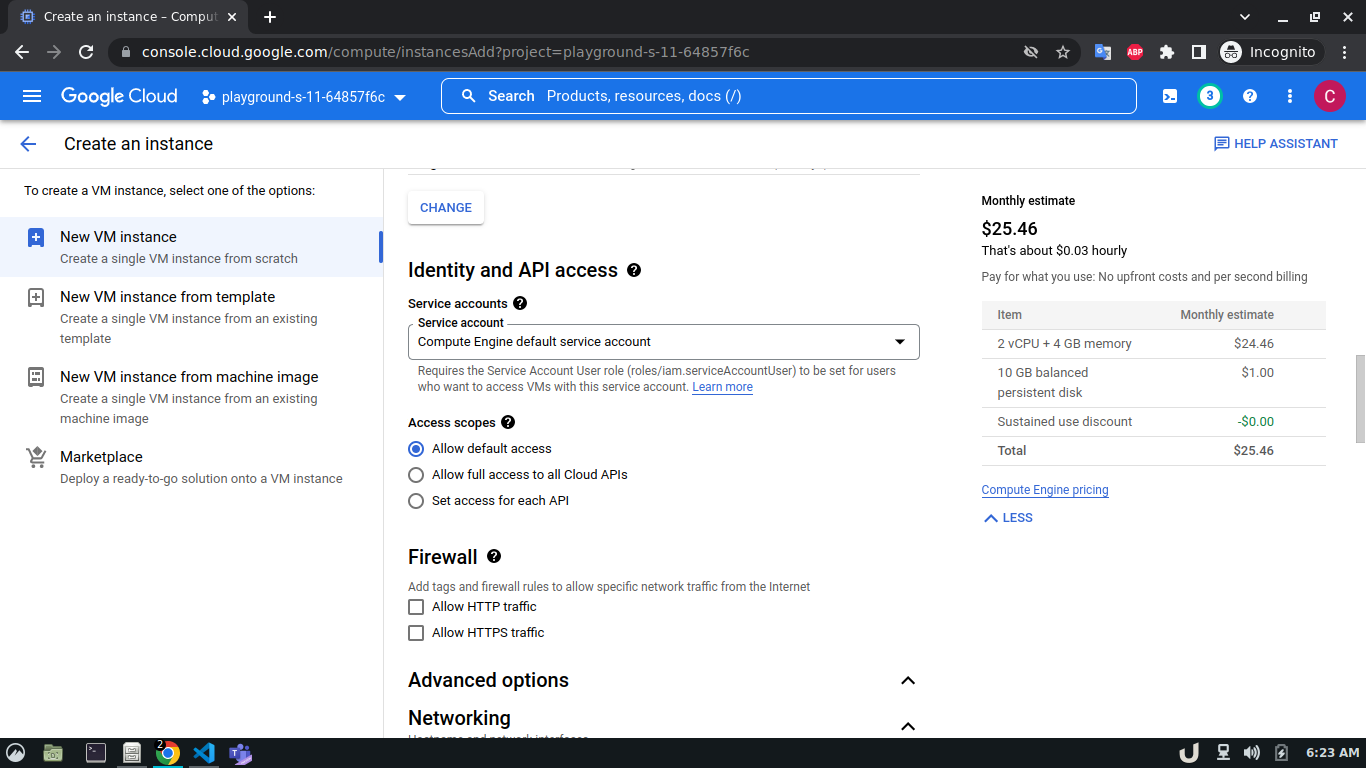The height and width of the screenshot is (768, 1366).
Task: Enable Allow HTTPS traffic checkbox
Action: coord(416,633)
